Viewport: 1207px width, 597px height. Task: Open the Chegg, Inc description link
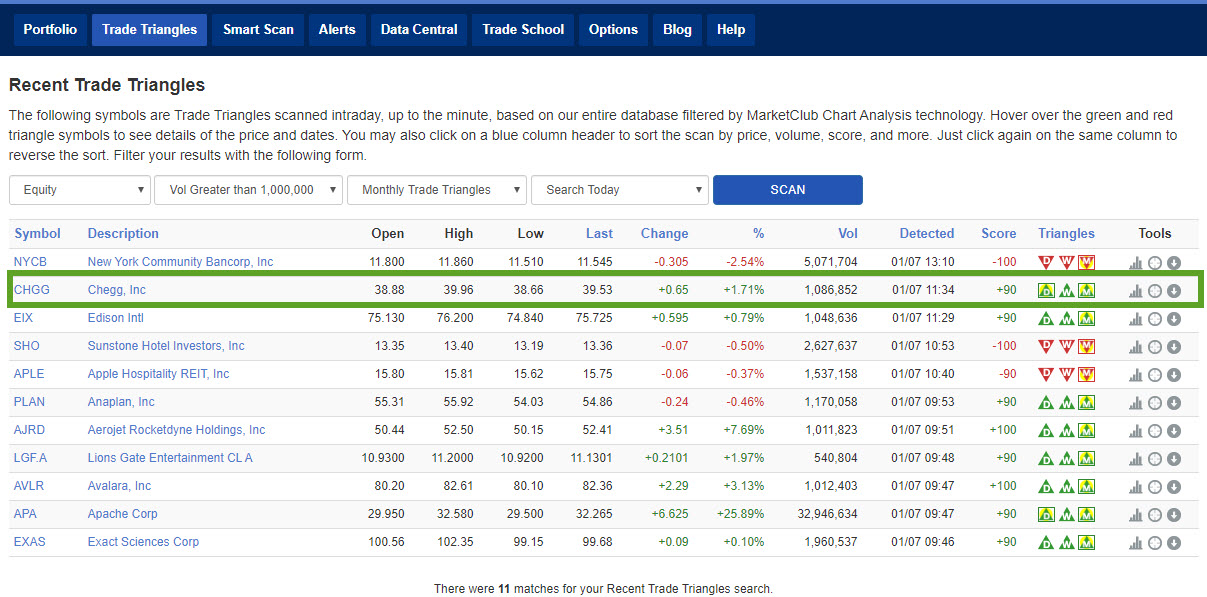pos(116,290)
